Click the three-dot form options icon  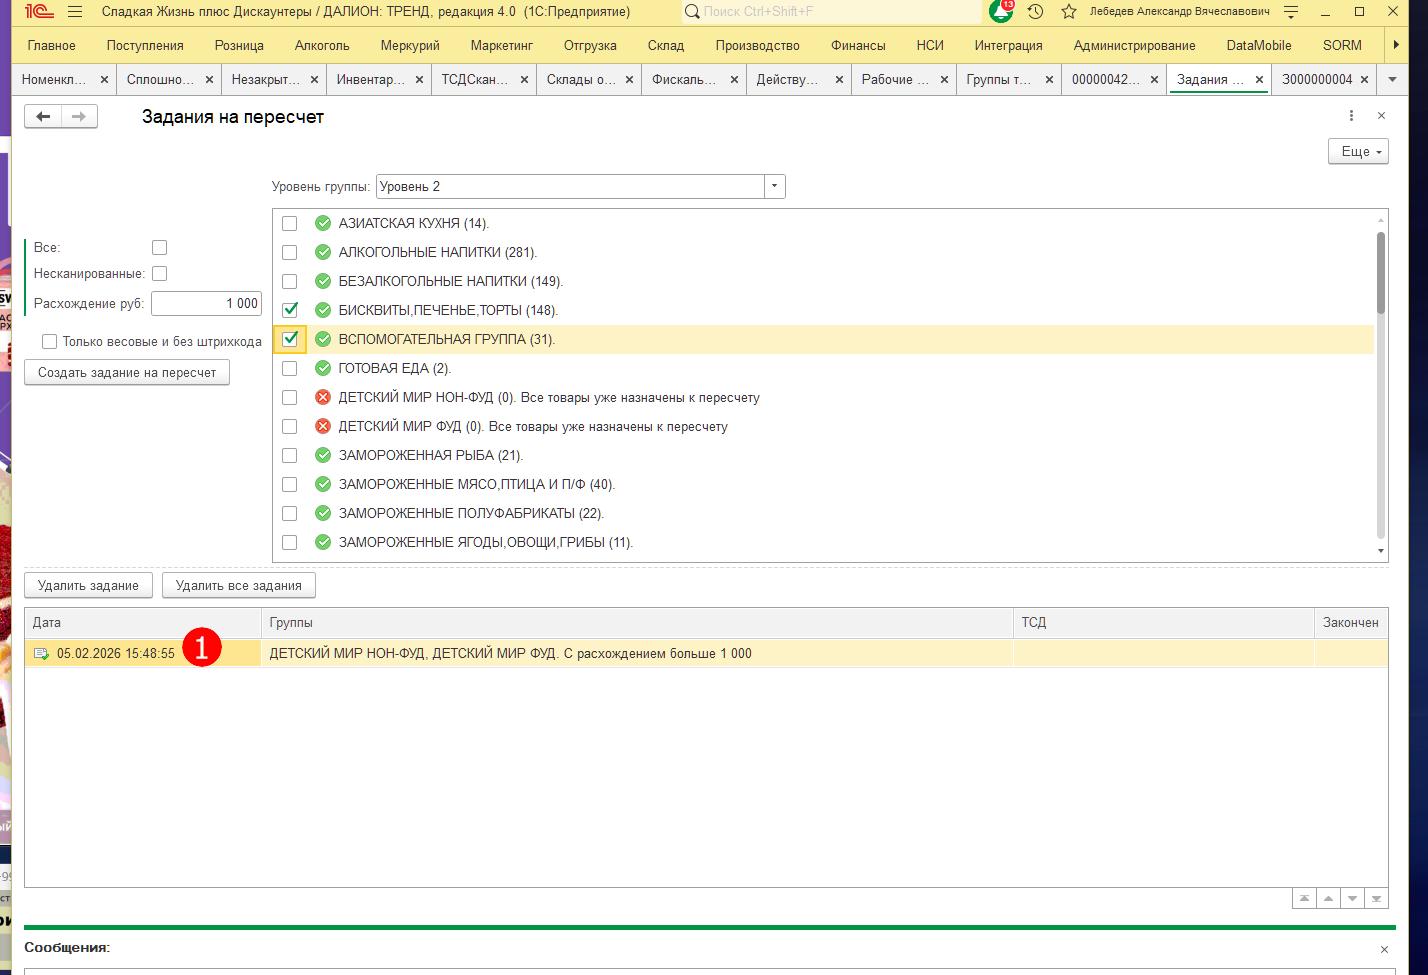[x=1351, y=116]
